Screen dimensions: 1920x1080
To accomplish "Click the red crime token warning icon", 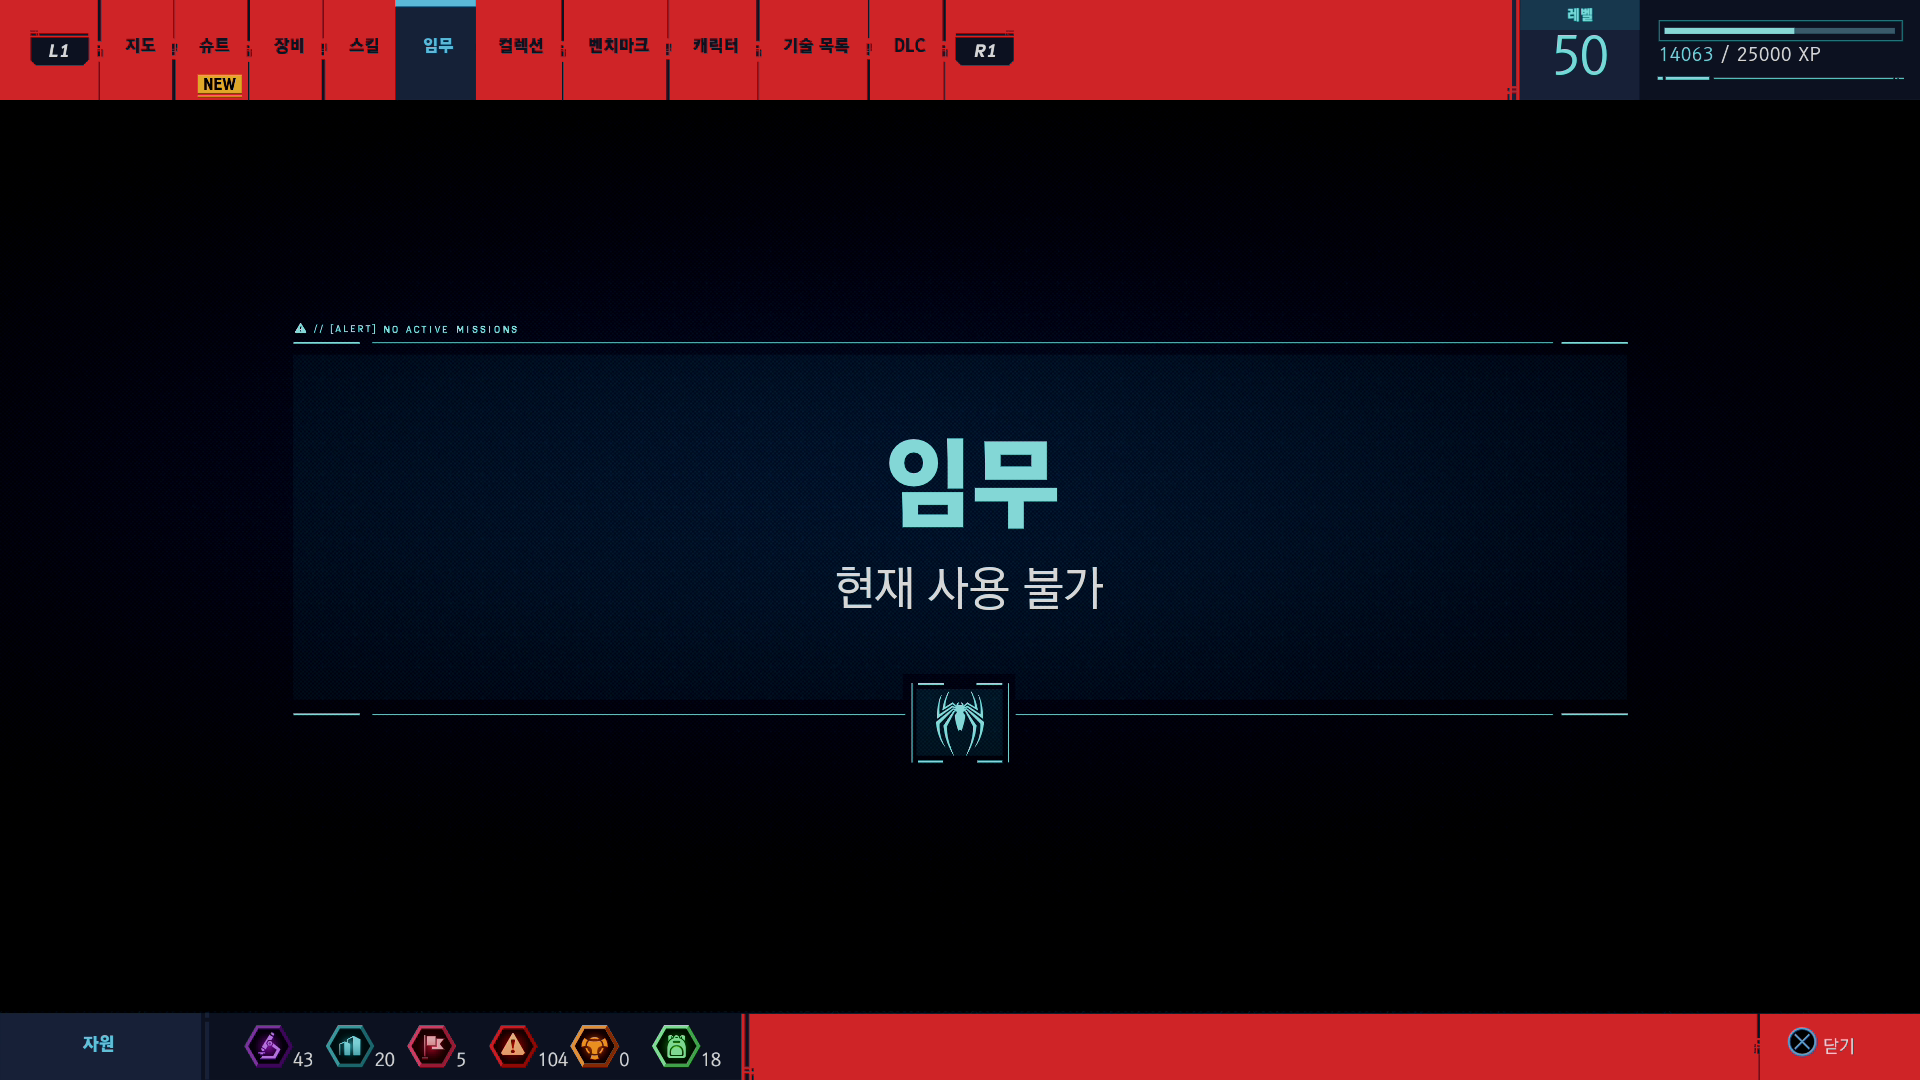I will 512,1046.
